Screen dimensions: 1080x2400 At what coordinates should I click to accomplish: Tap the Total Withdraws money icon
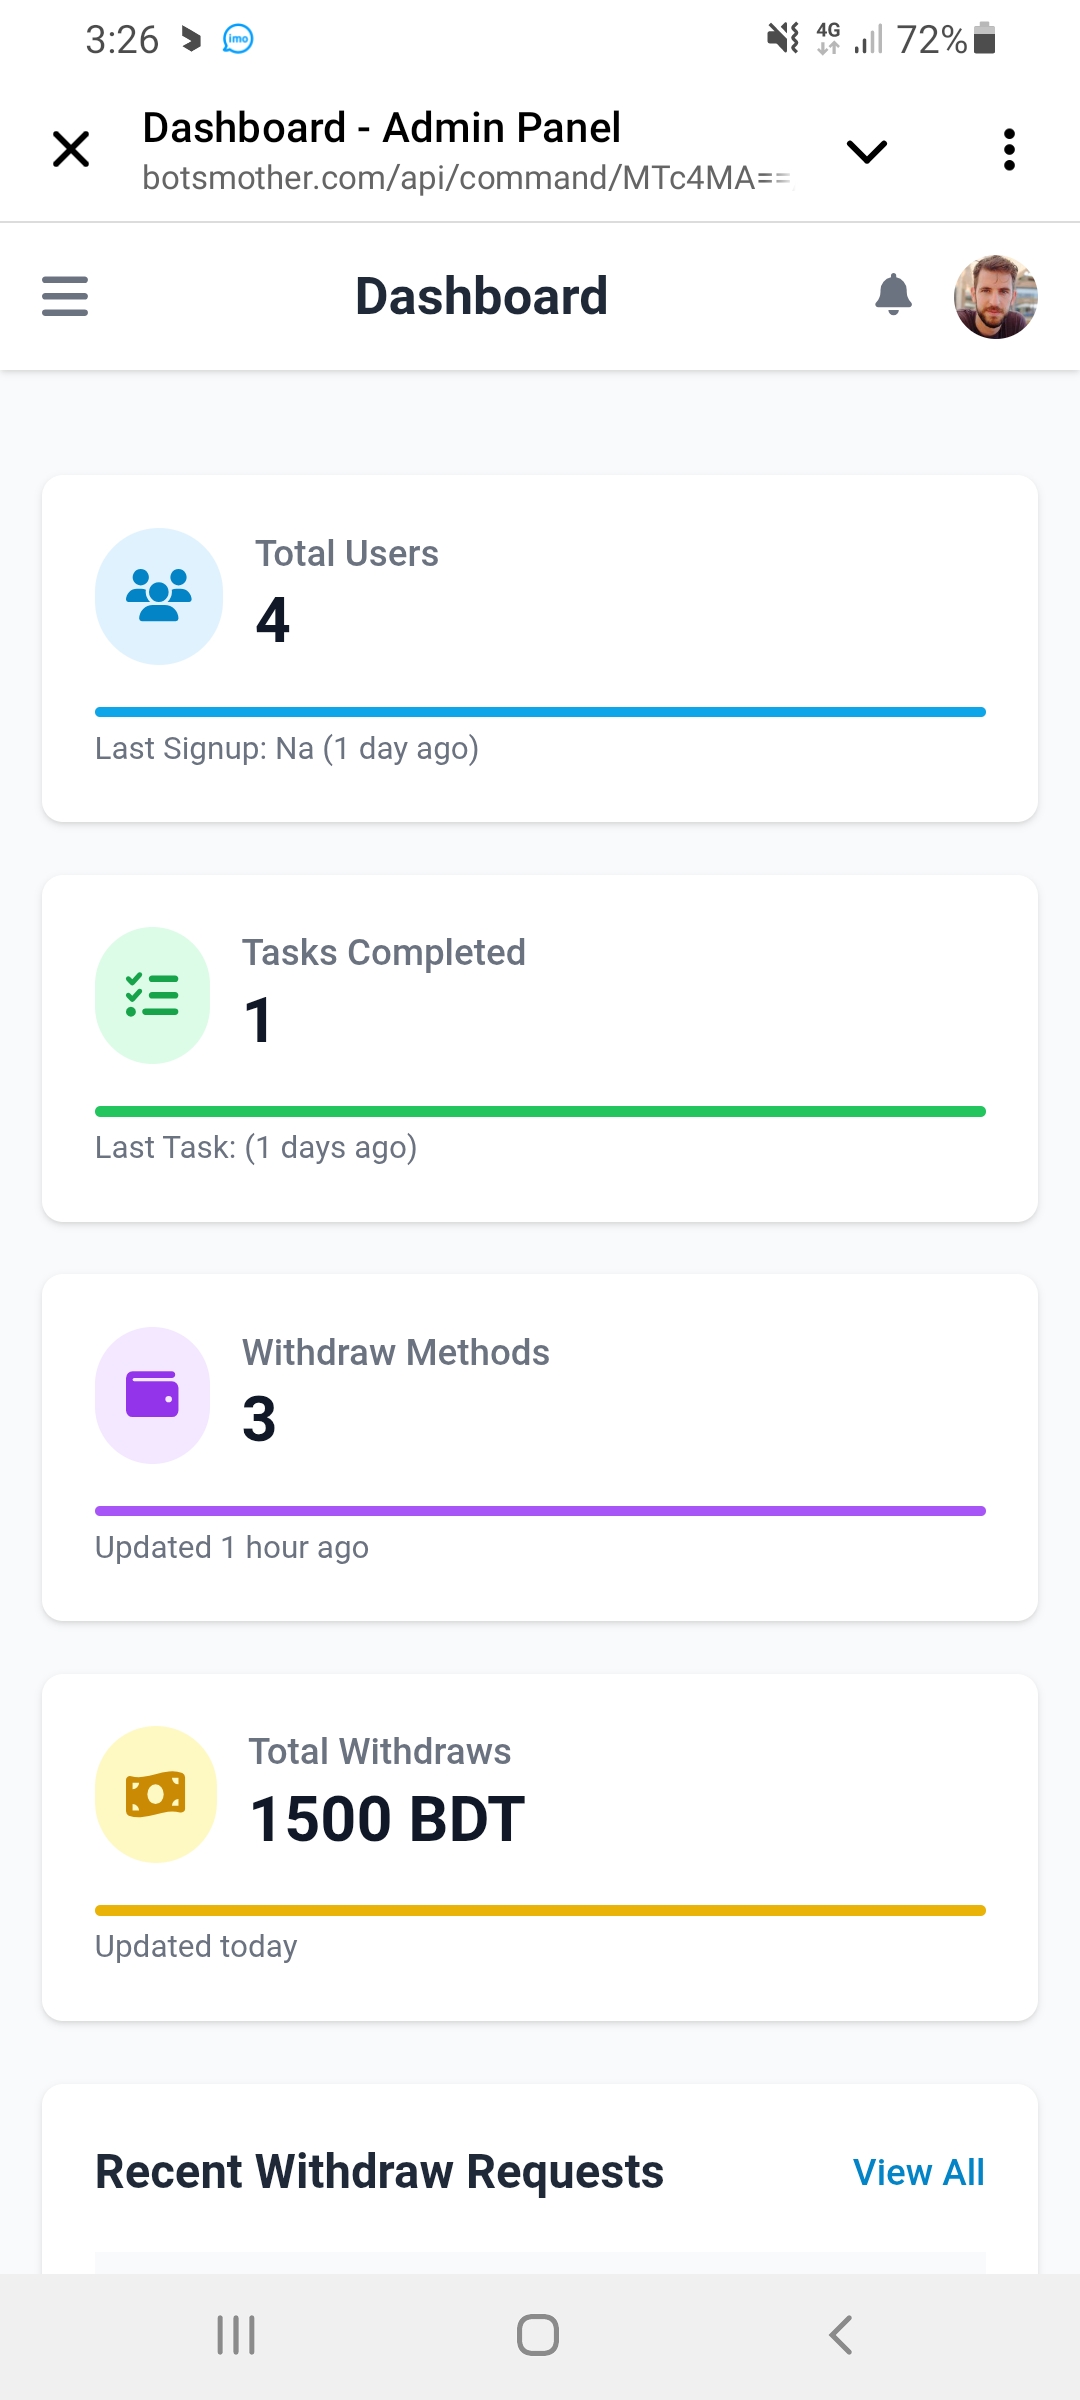pos(155,1794)
